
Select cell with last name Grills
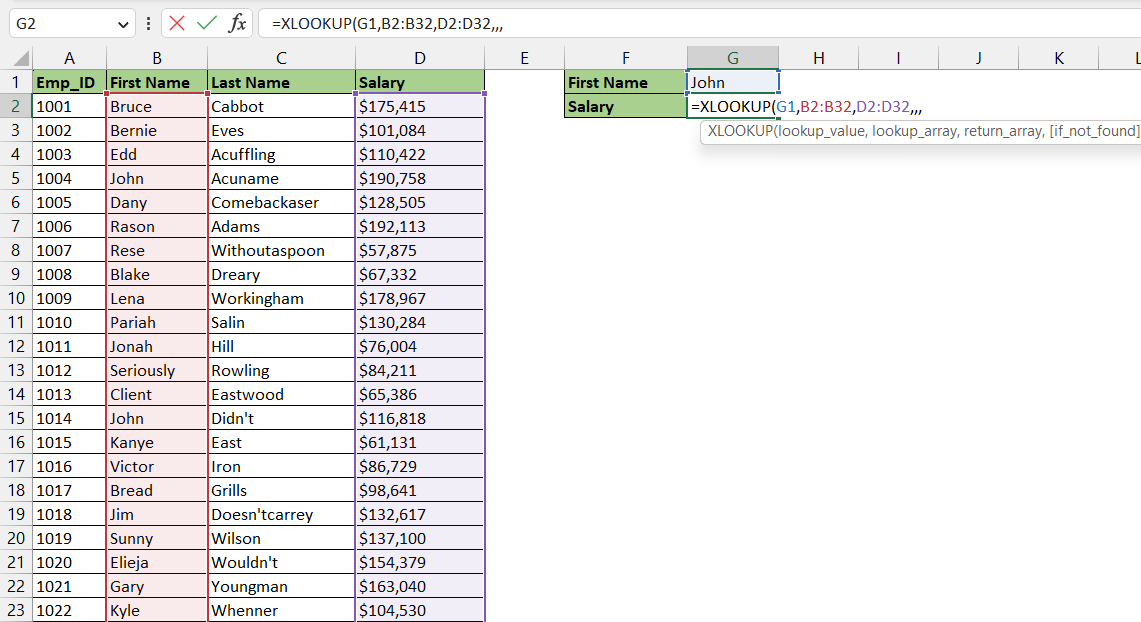point(281,490)
